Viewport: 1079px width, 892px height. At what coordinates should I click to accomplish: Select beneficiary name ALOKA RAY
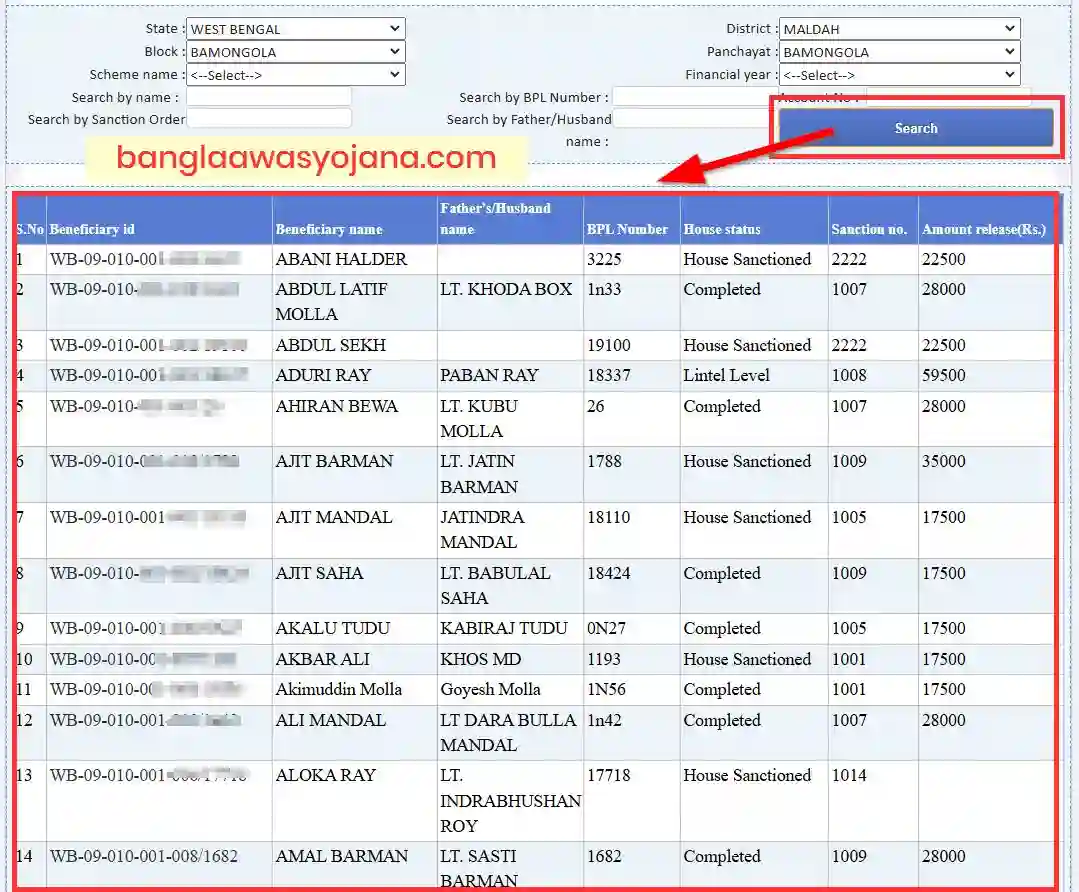(325, 775)
